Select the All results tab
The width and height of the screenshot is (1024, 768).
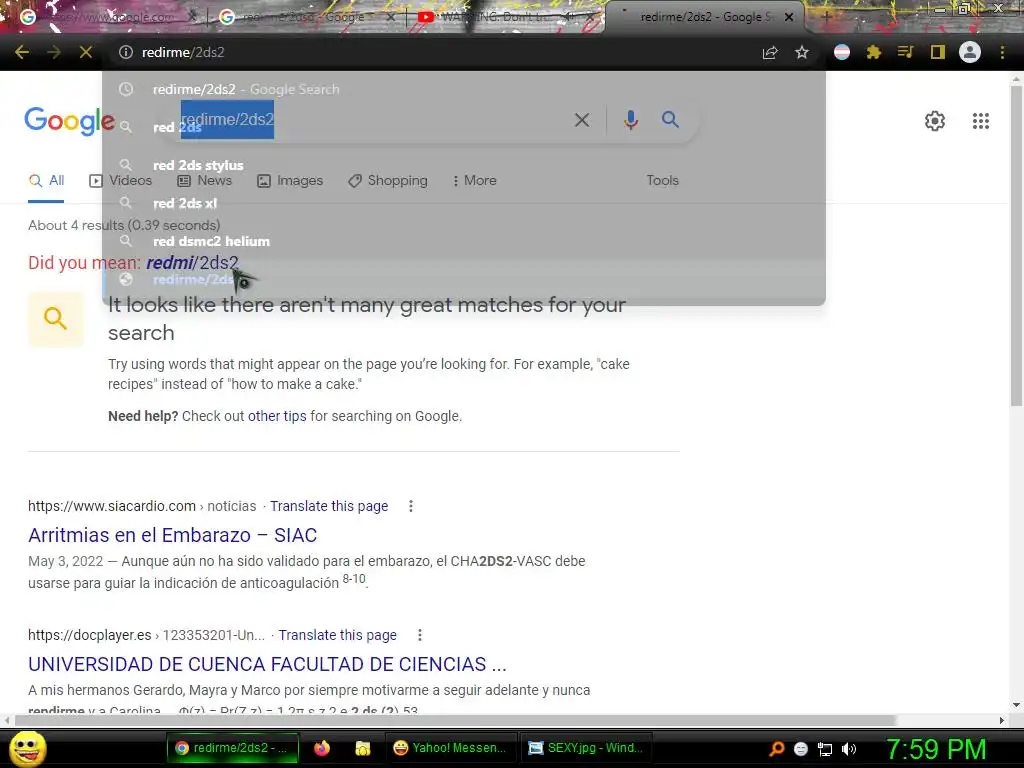pos(46,181)
